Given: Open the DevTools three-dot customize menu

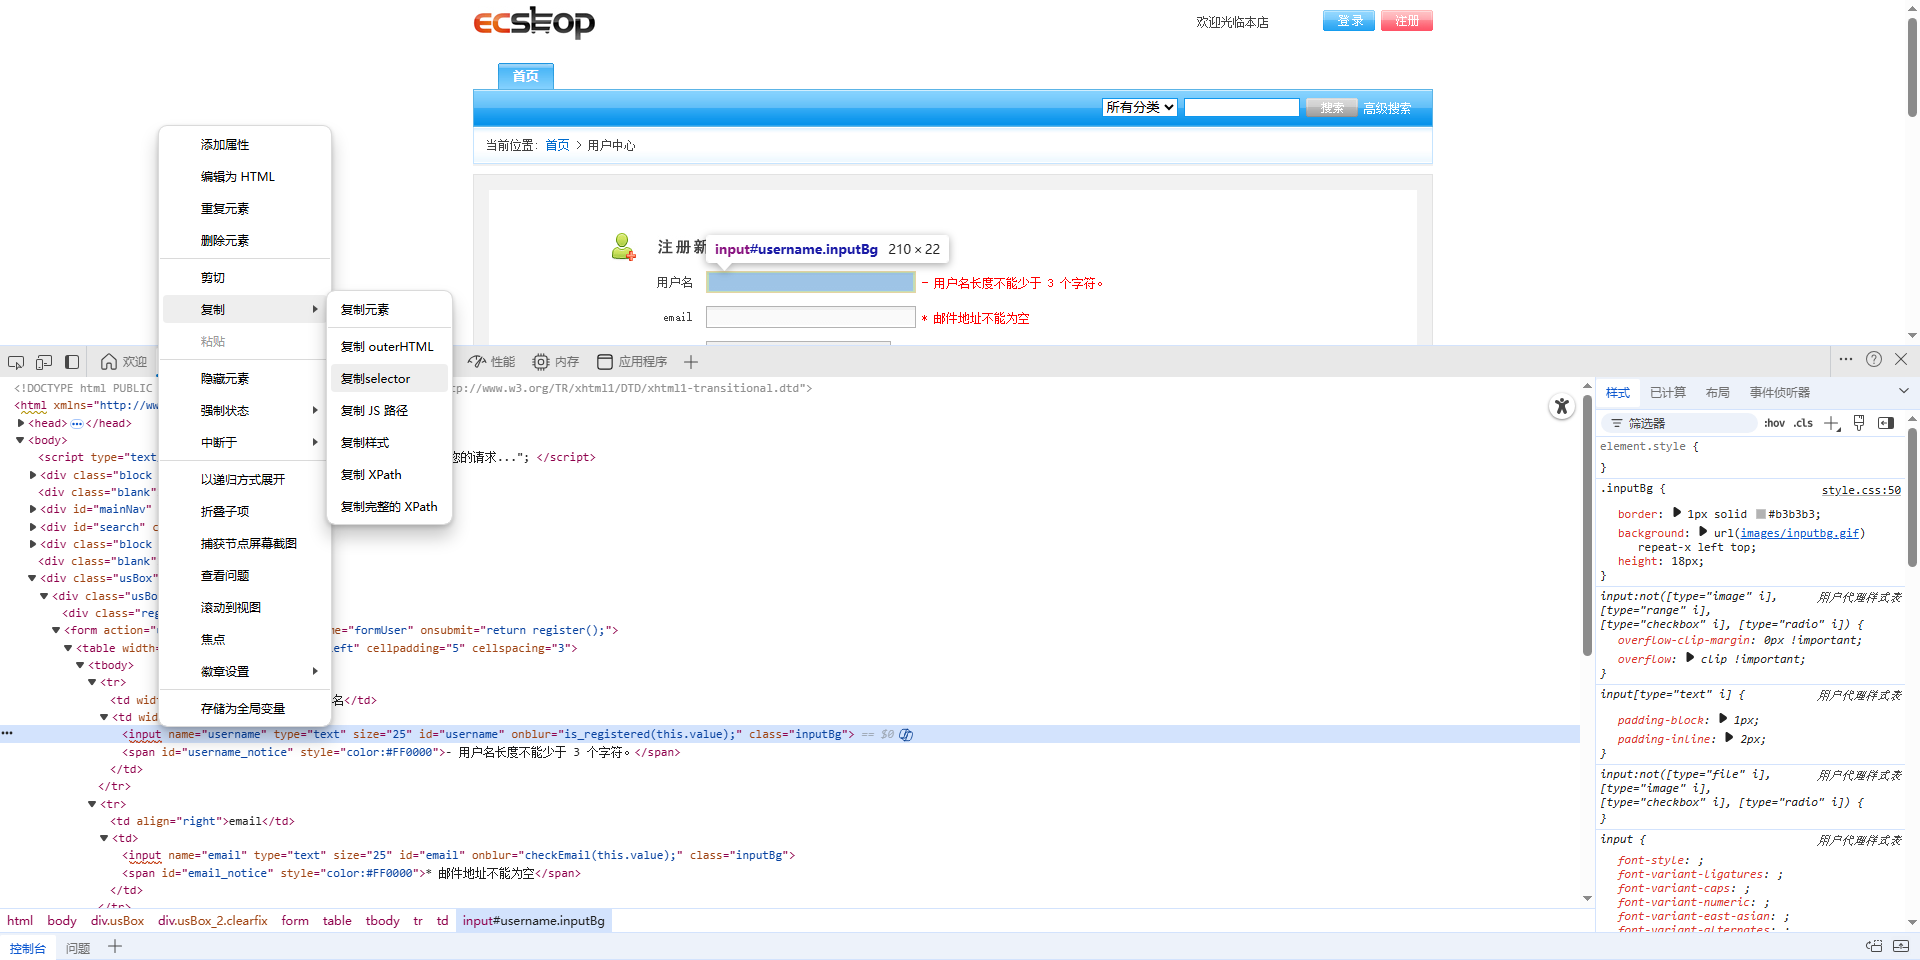Looking at the screenshot, I should point(1846,359).
